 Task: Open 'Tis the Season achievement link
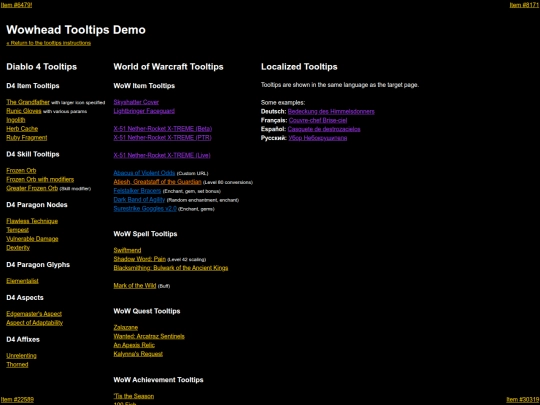point(134,396)
